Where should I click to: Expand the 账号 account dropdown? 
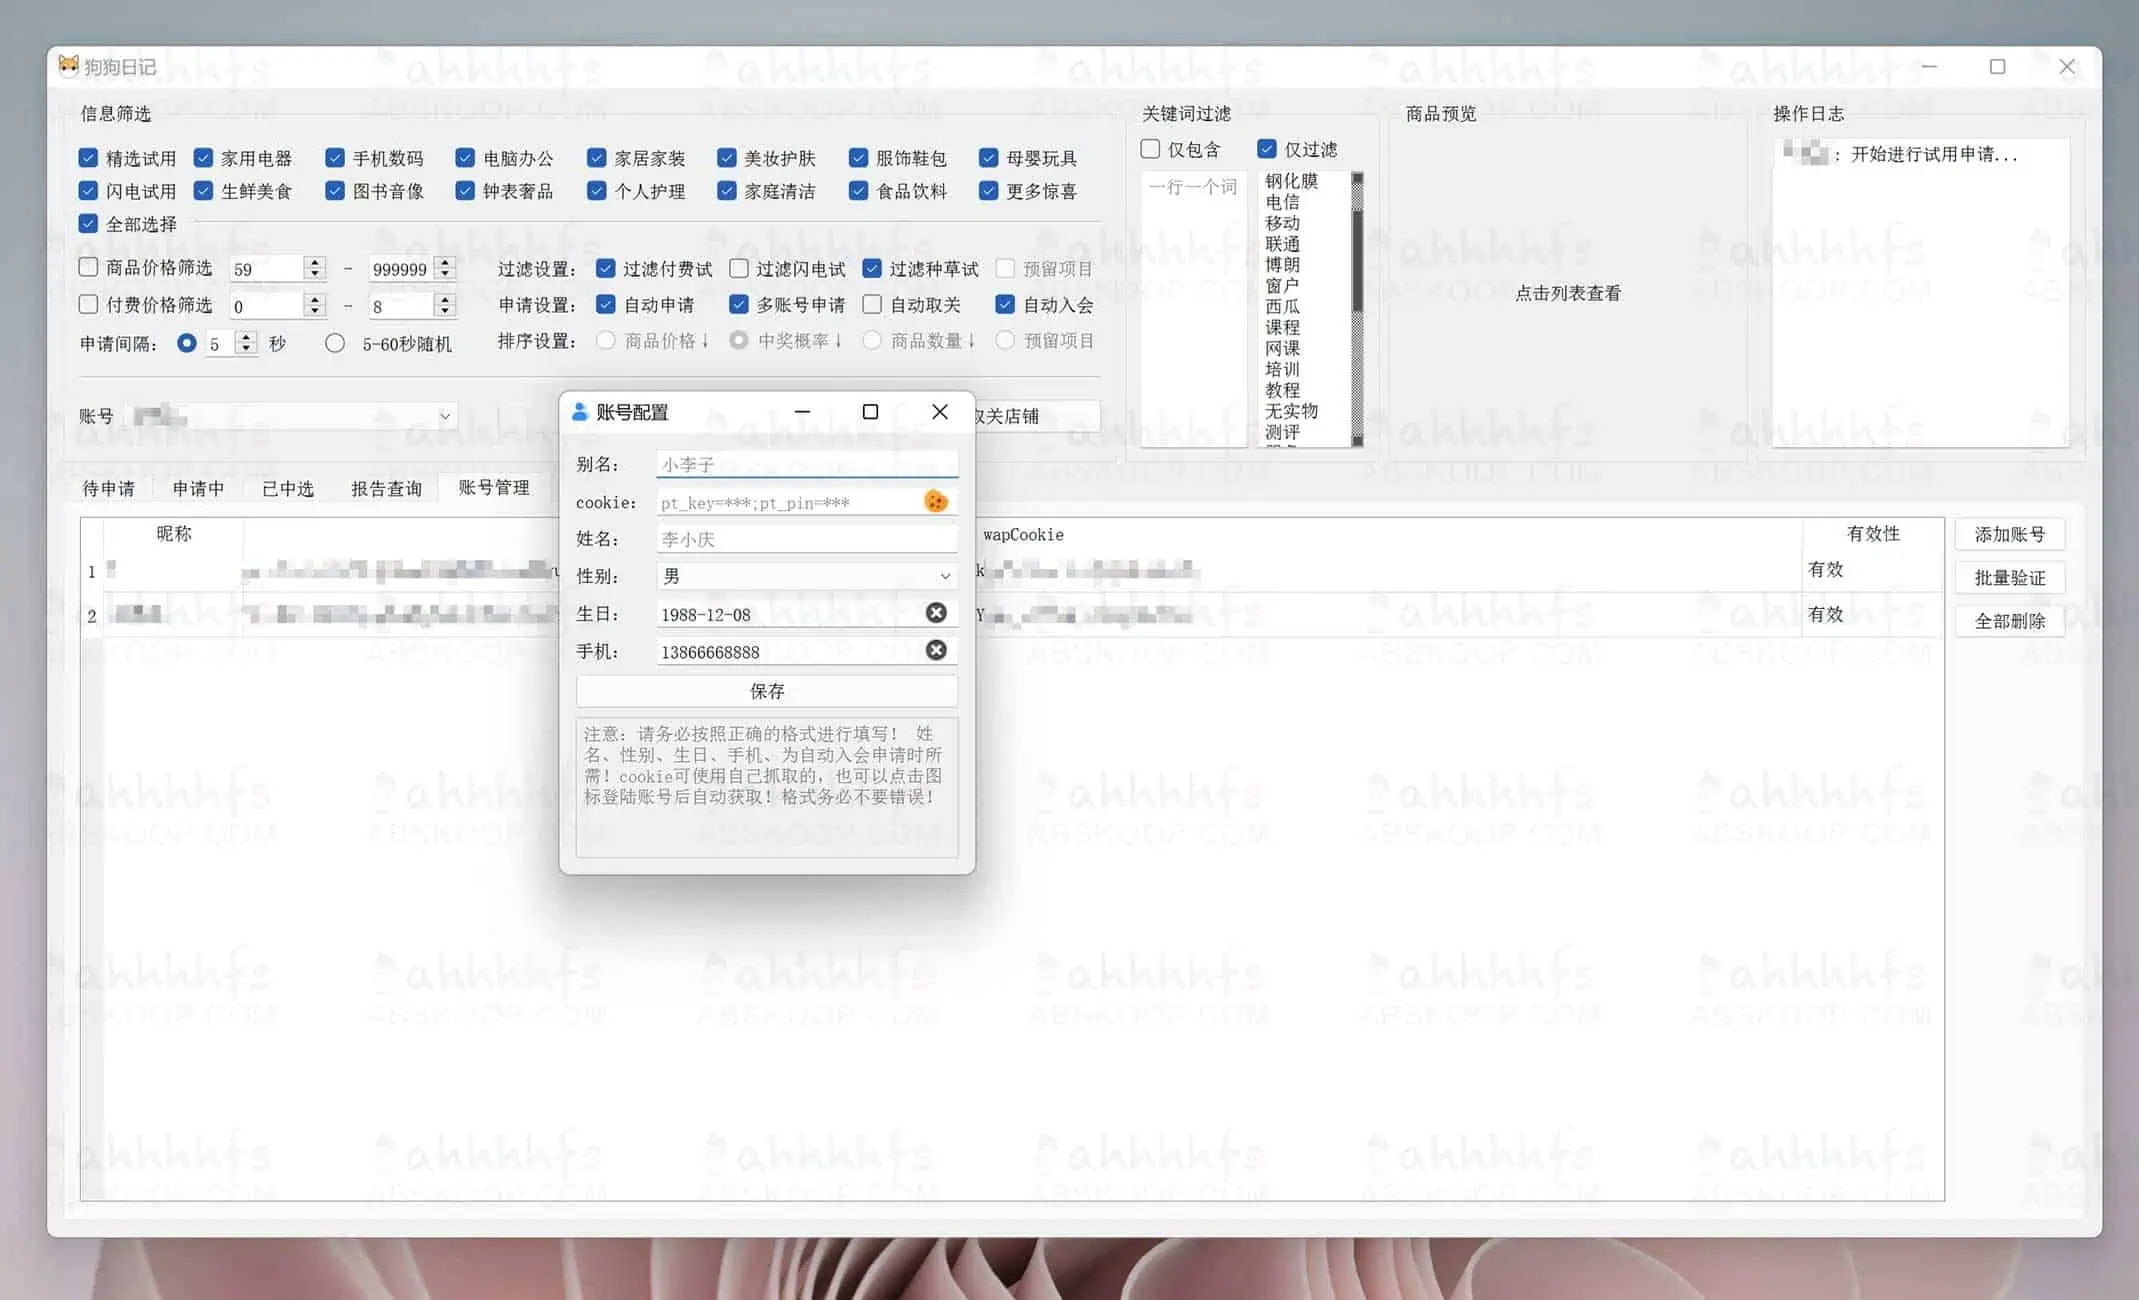pyautogui.click(x=445, y=416)
